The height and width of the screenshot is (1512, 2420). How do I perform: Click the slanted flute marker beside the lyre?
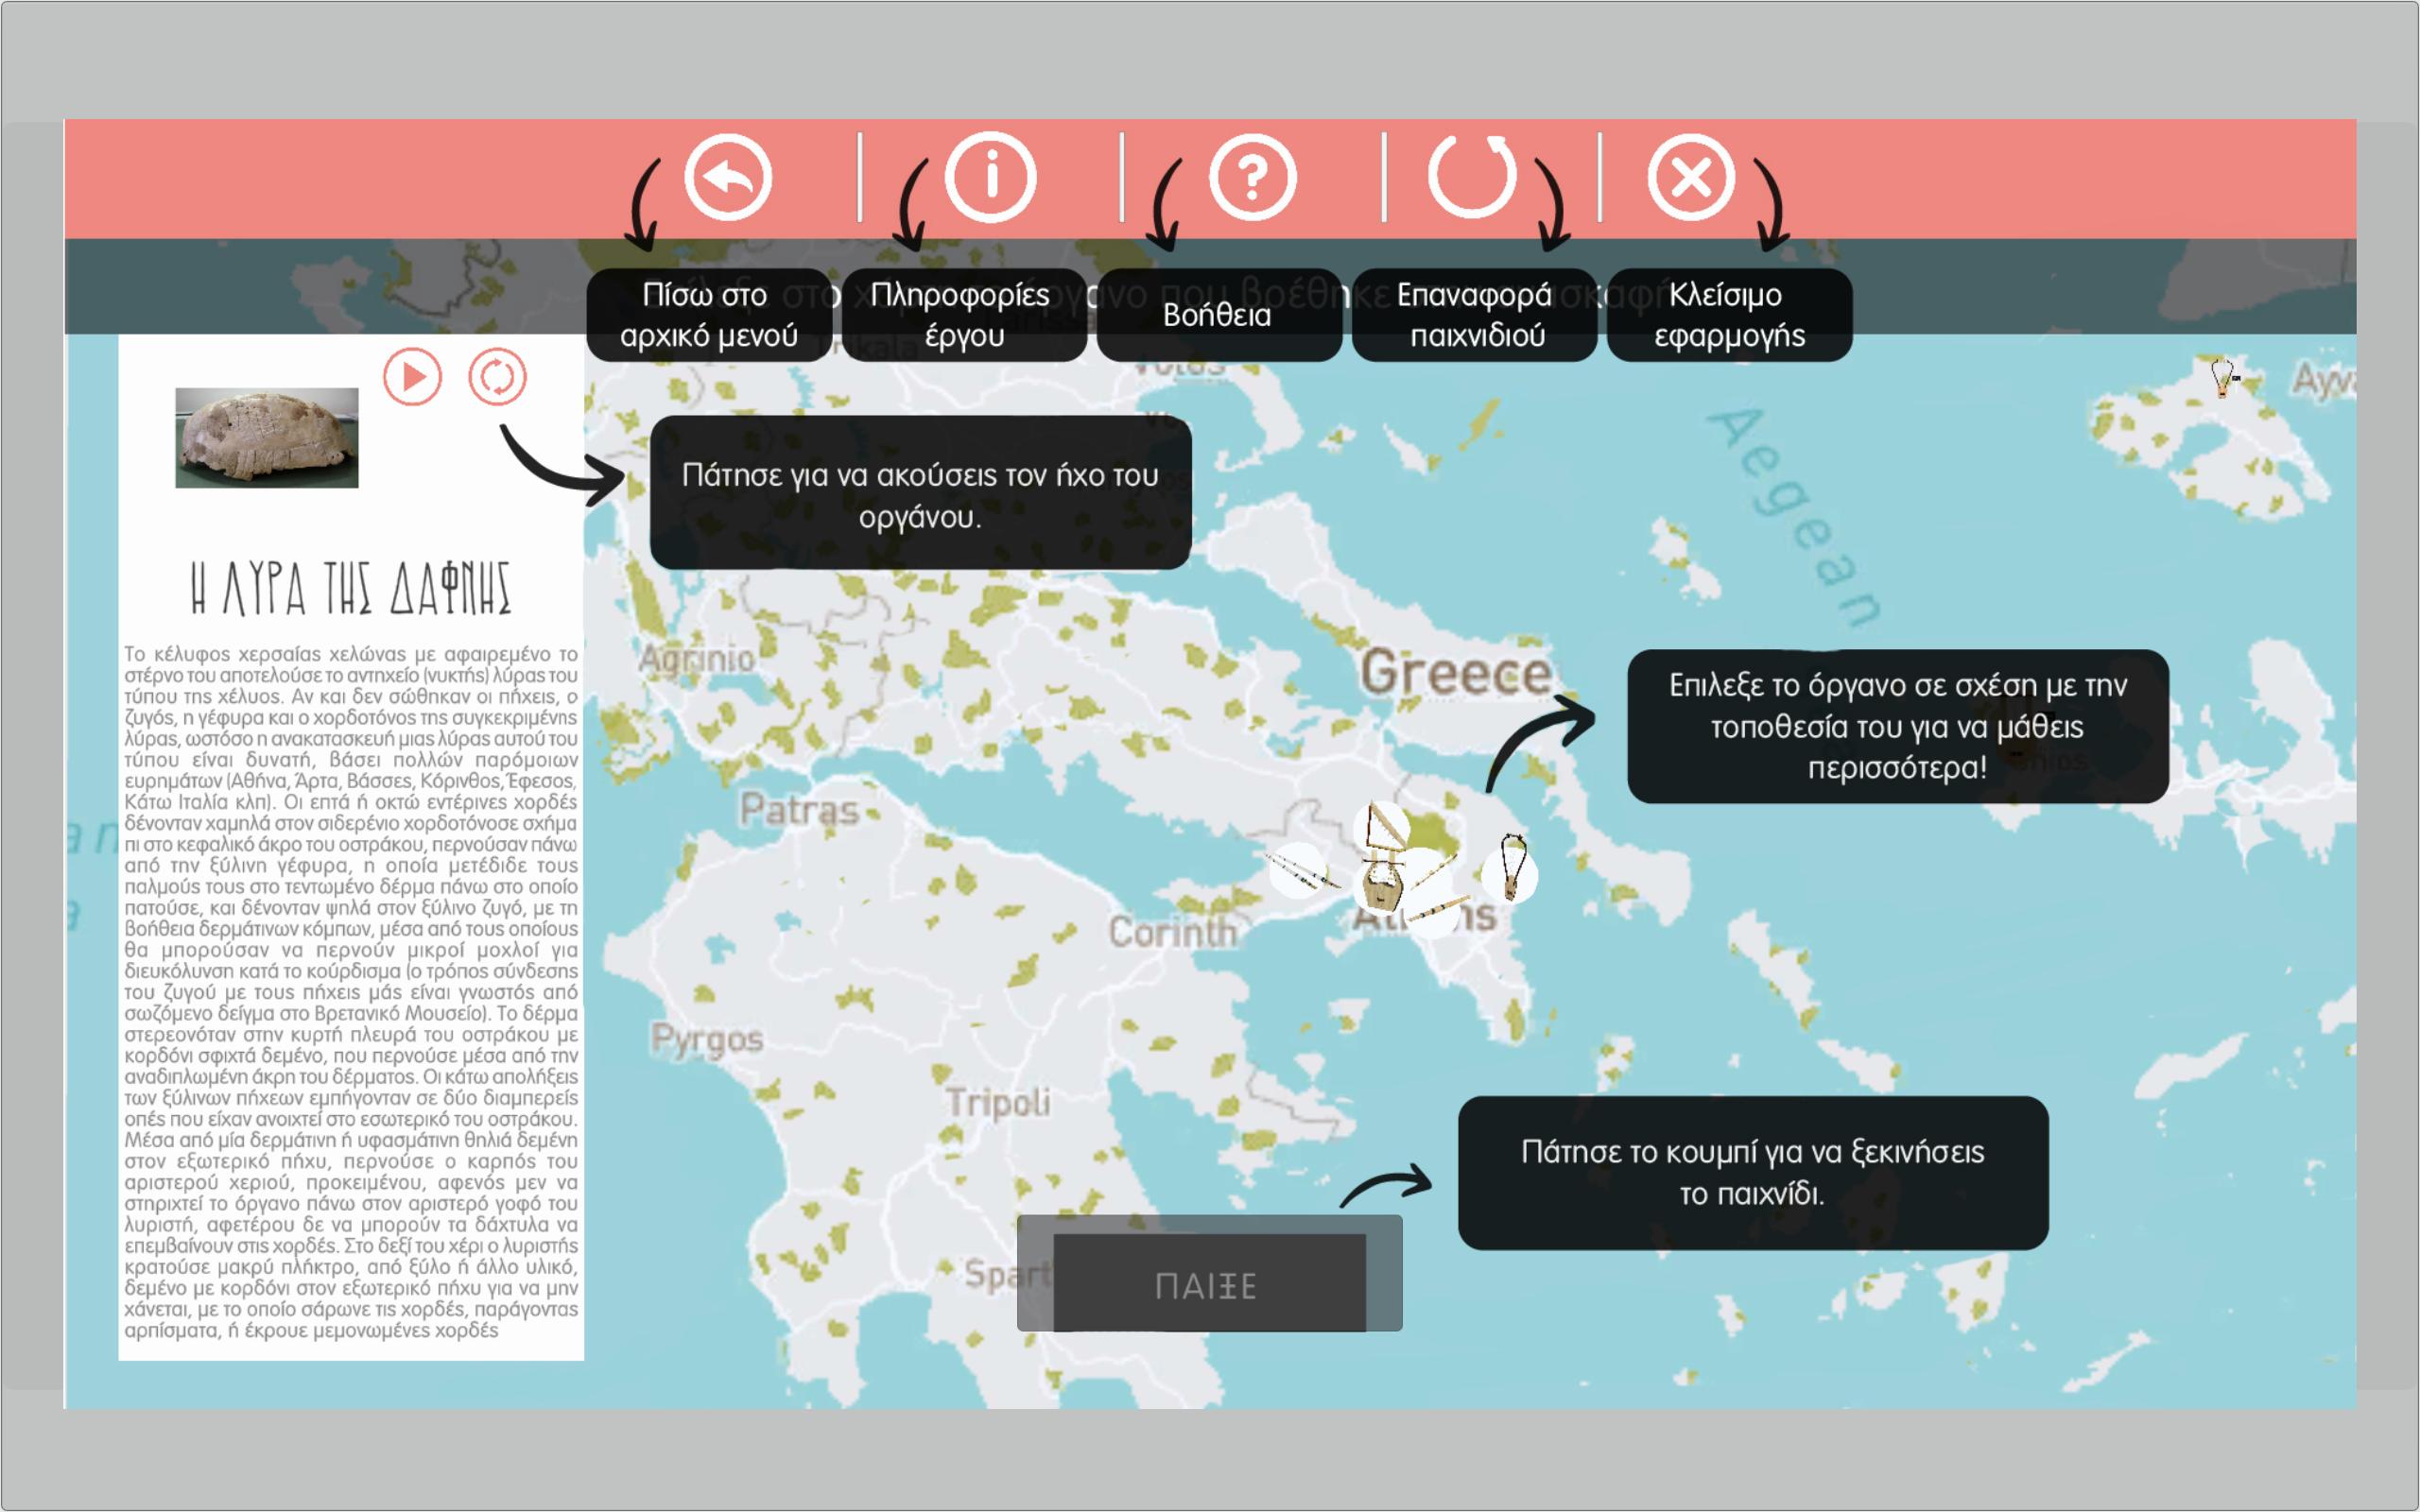(x=1434, y=872)
